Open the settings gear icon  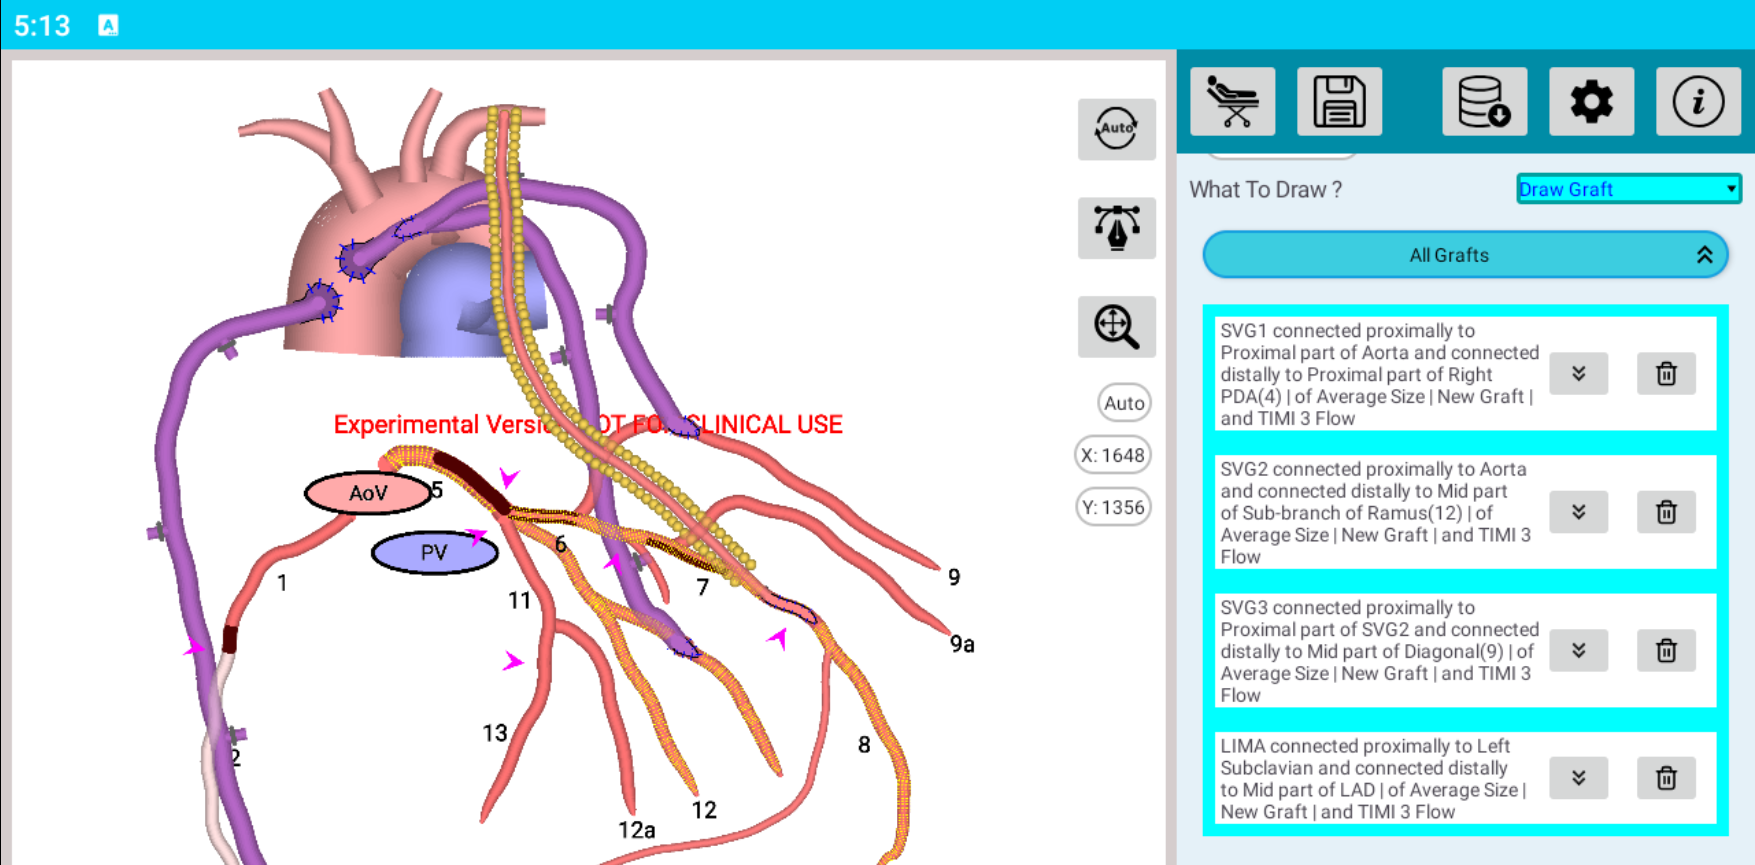point(1591,102)
